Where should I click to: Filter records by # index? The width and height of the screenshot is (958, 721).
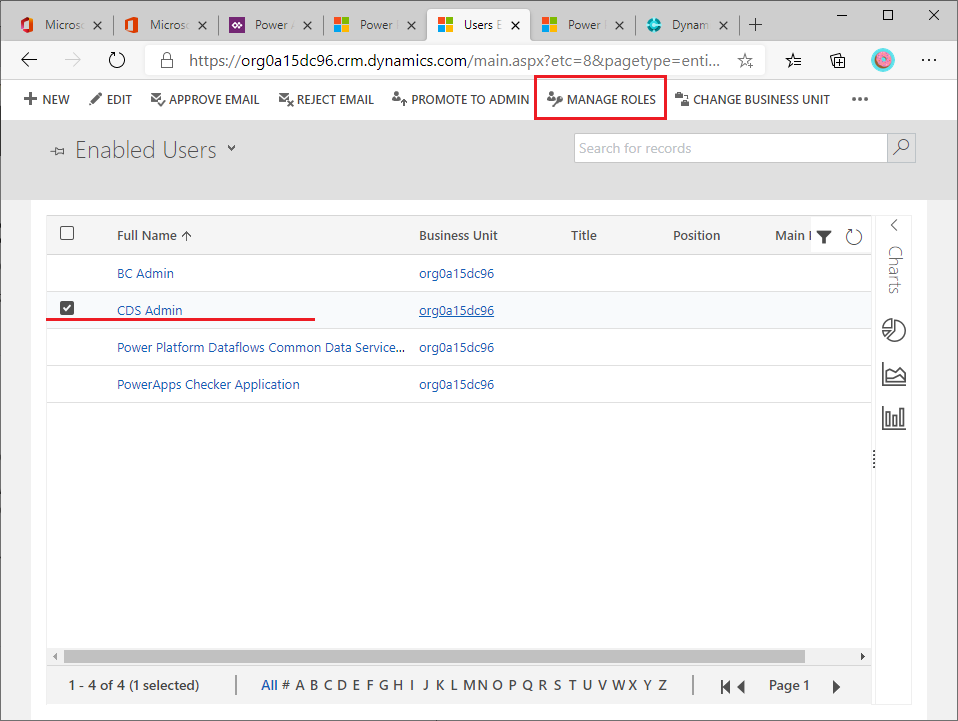click(285, 686)
